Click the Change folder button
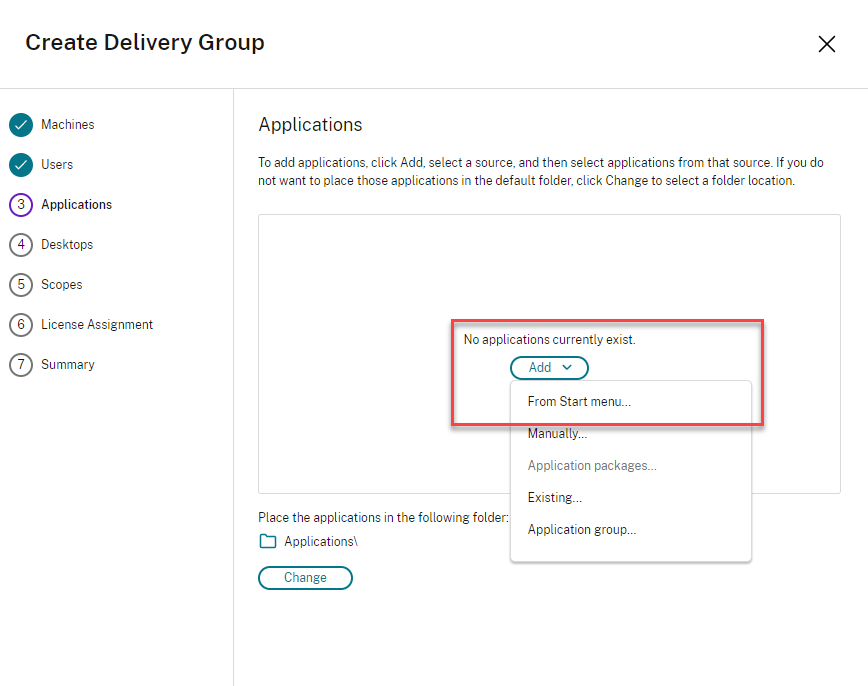This screenshot has width=868, height=686. click(305, 578)
